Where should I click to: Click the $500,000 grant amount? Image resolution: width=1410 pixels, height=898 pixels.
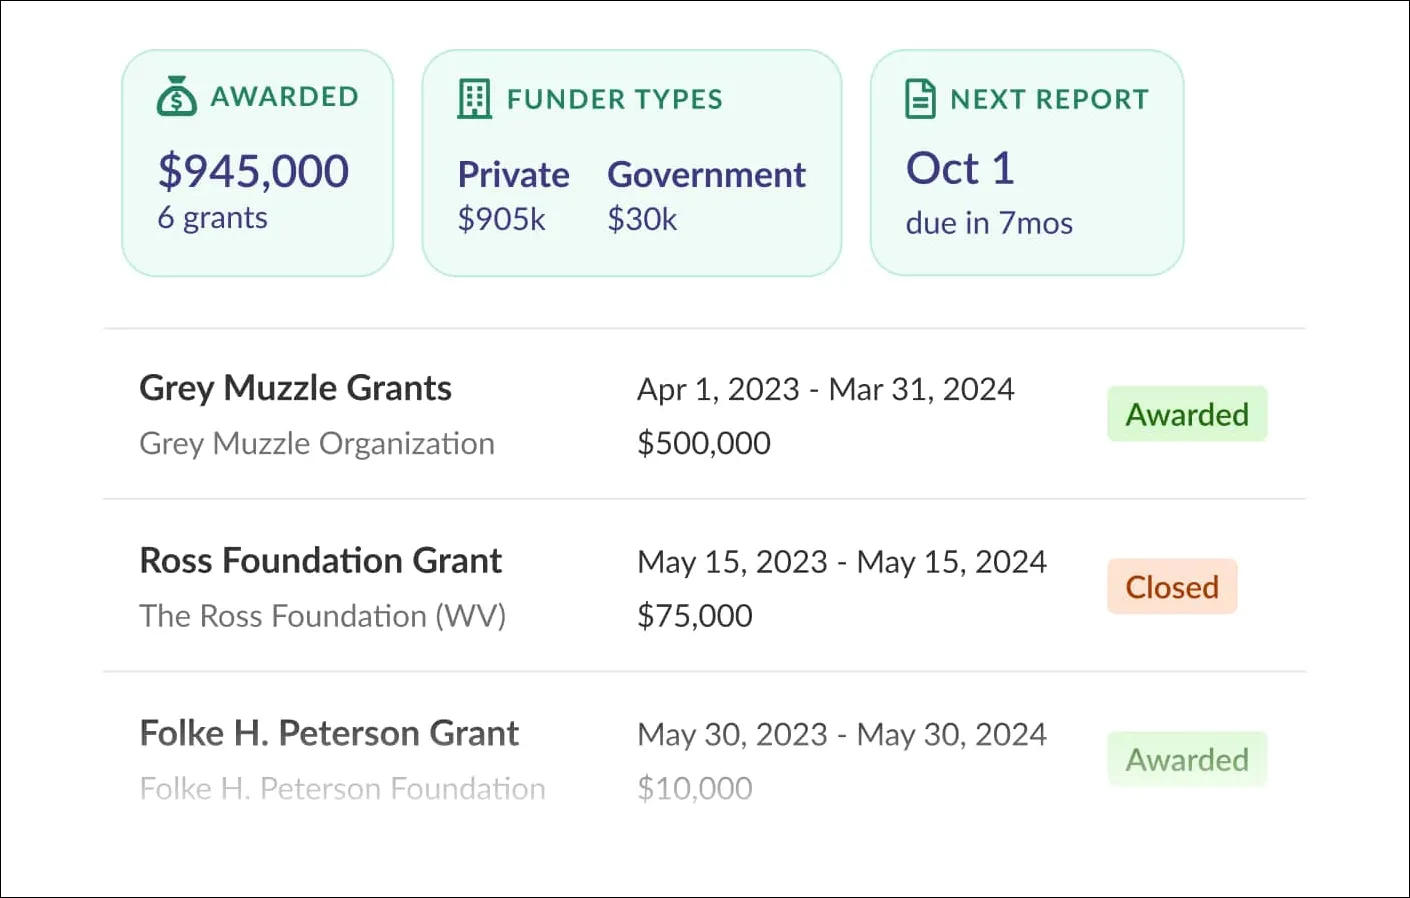[704, 443]
